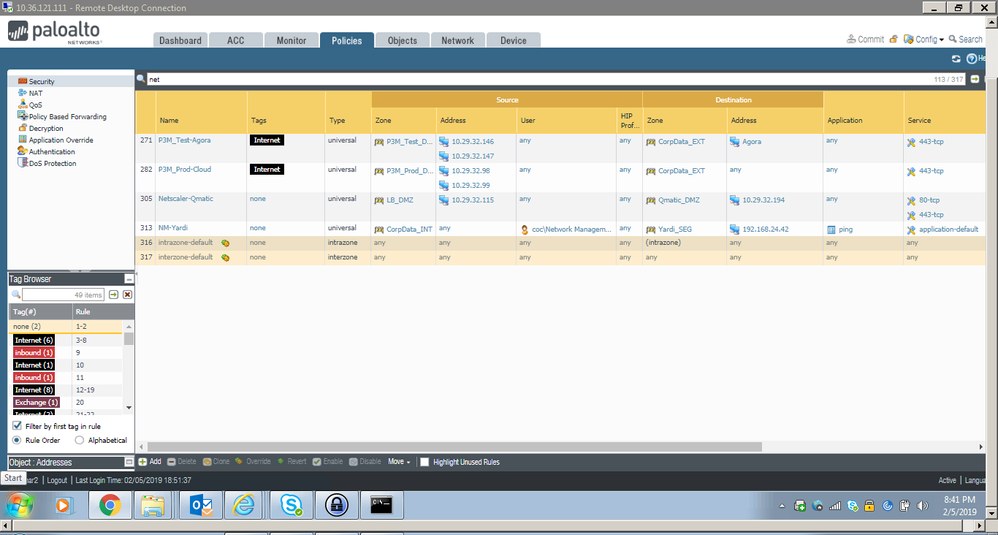Select the Alphabetical radio button
Screen dimensions: 998x535
coord(78,440)
